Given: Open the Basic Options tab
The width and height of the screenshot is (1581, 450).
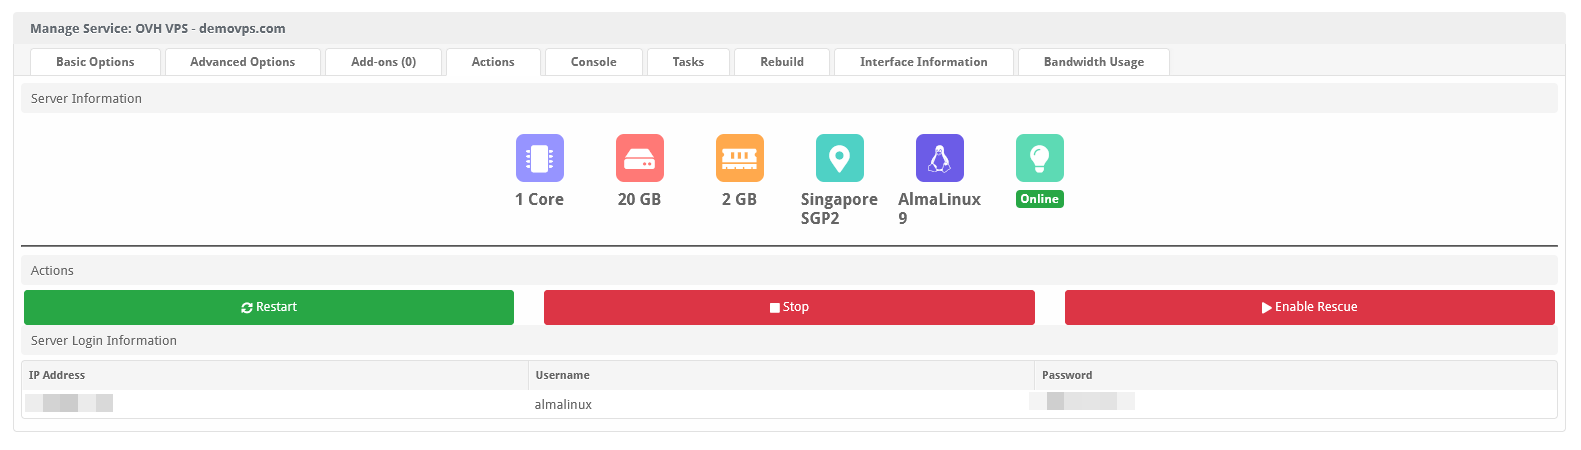Looking at the screenshot, I should coord(96,62).
